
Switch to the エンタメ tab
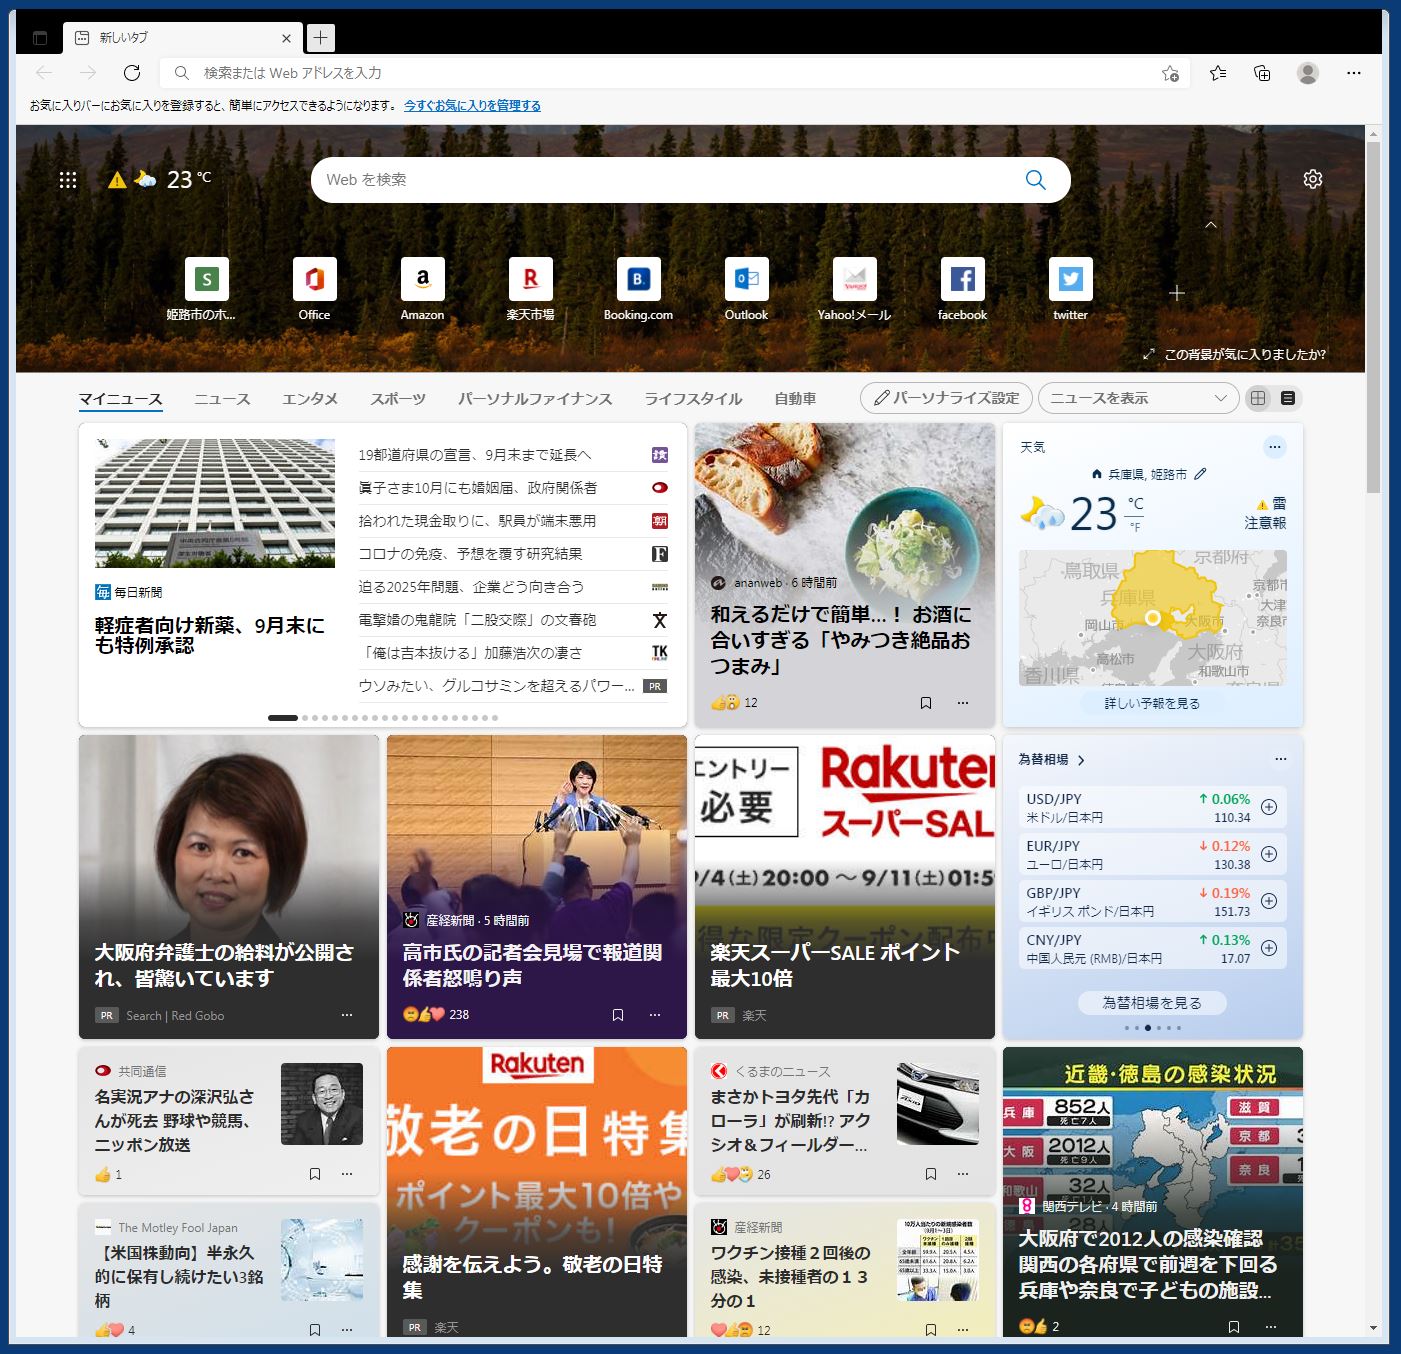[x=310, y=399]
